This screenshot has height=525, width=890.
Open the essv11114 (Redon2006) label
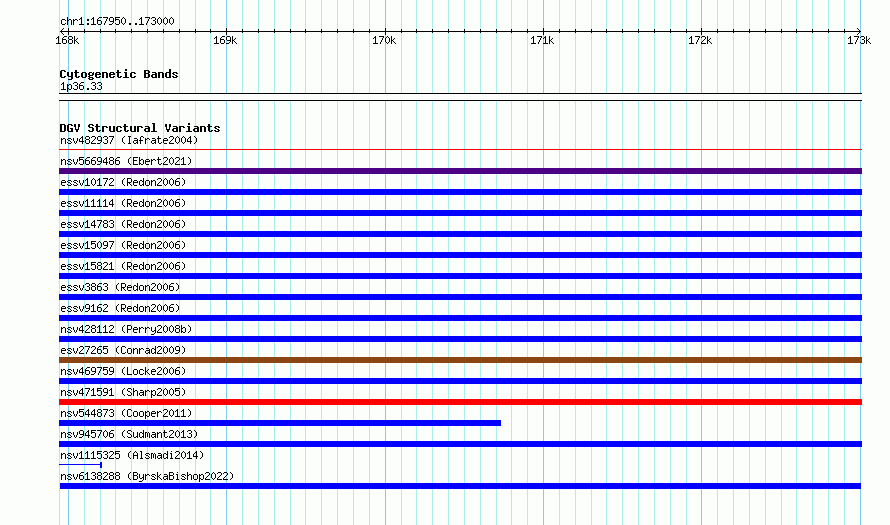(x=123, y=203)
